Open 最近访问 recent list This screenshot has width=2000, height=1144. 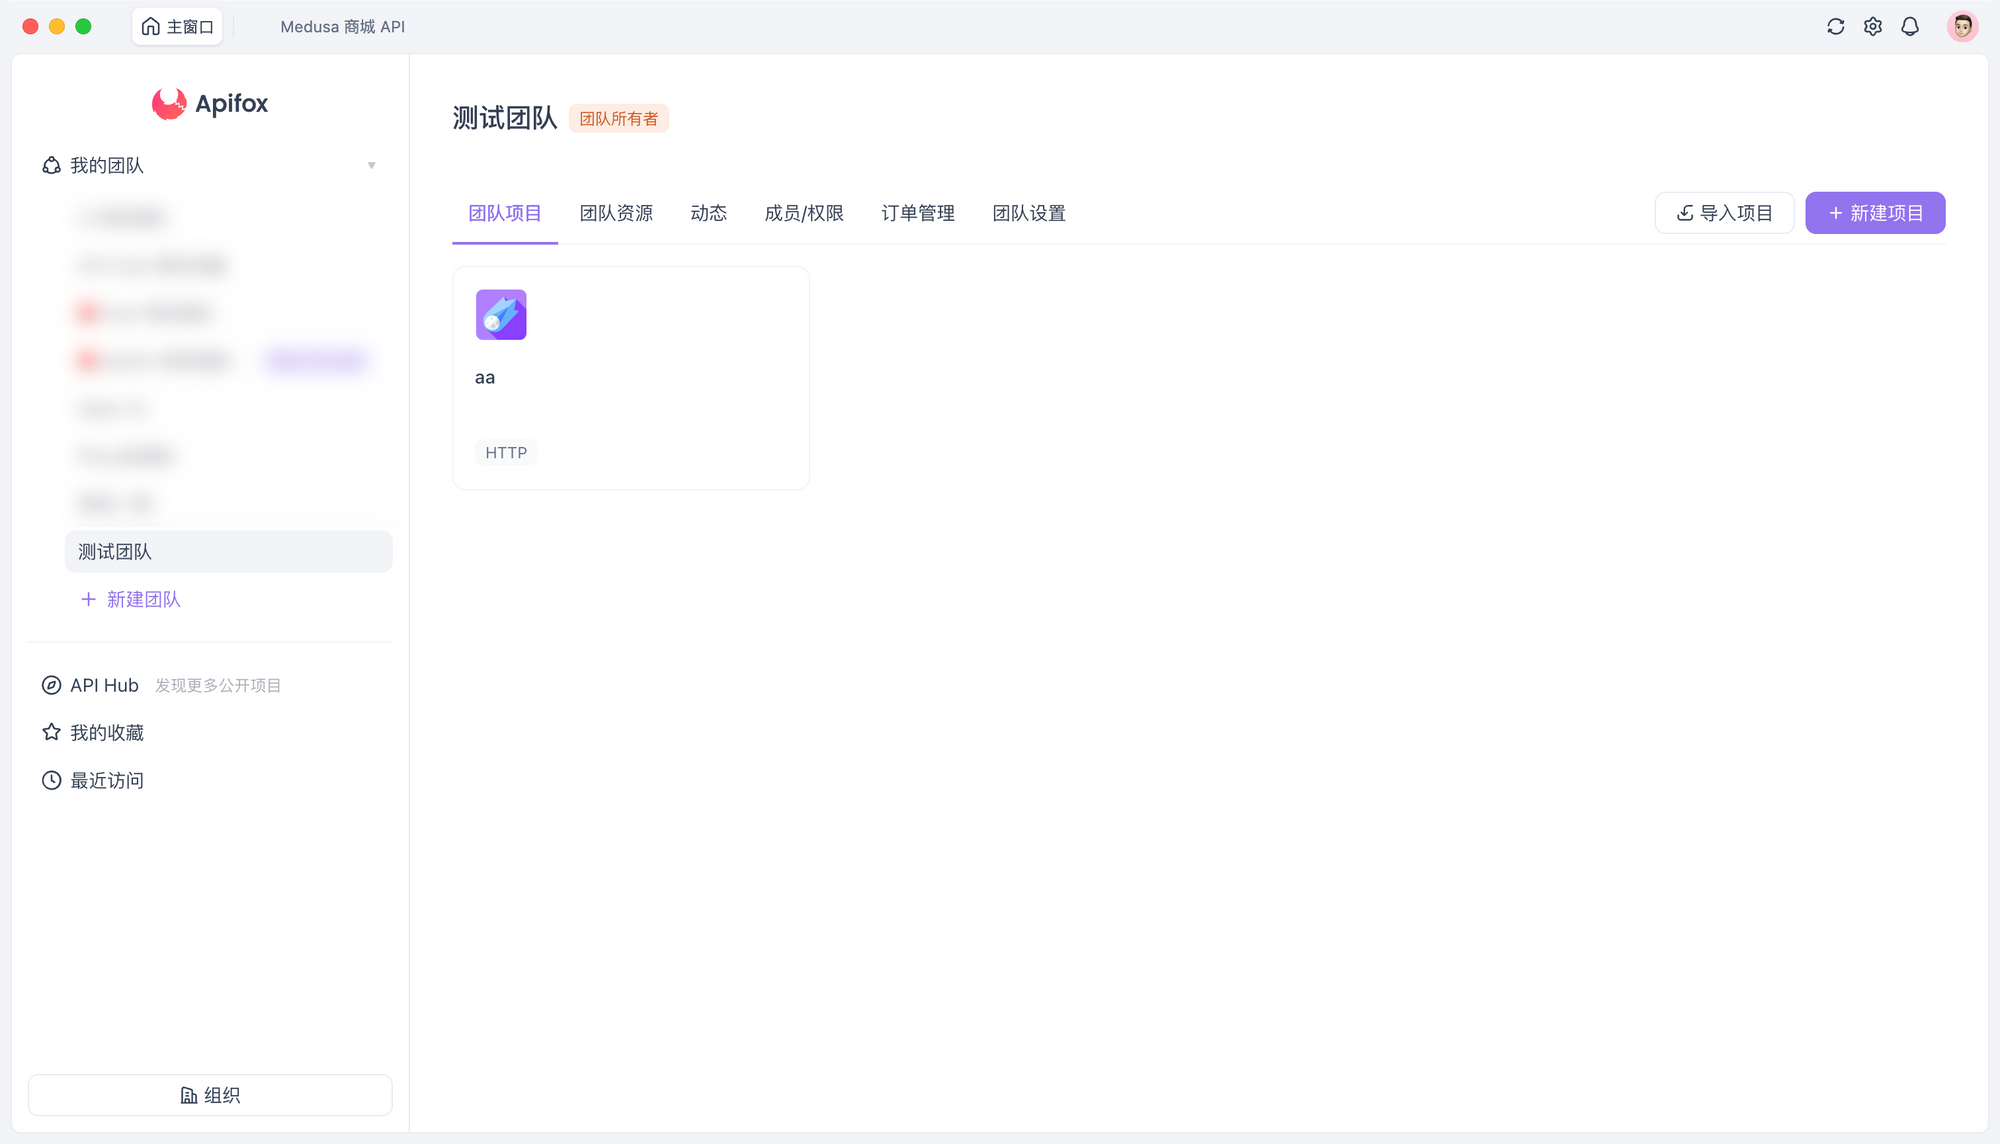click(x=107, y=780)
